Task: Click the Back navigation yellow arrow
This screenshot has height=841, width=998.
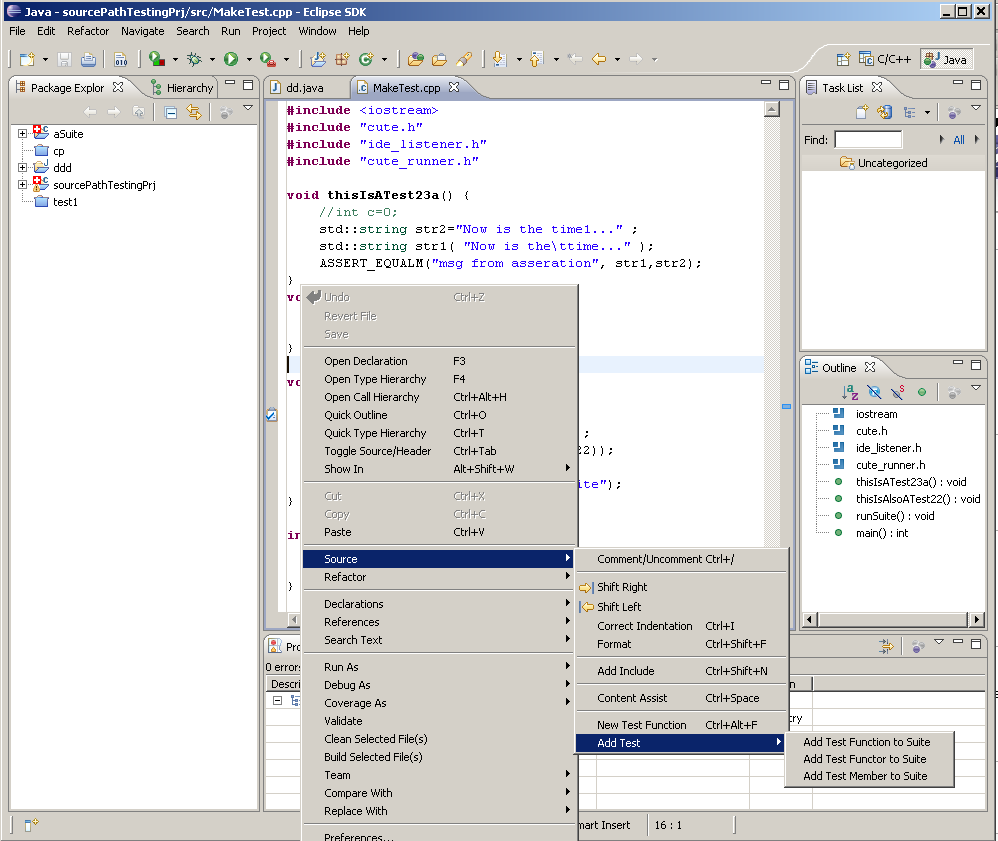Action: click(x=599, y=59)
